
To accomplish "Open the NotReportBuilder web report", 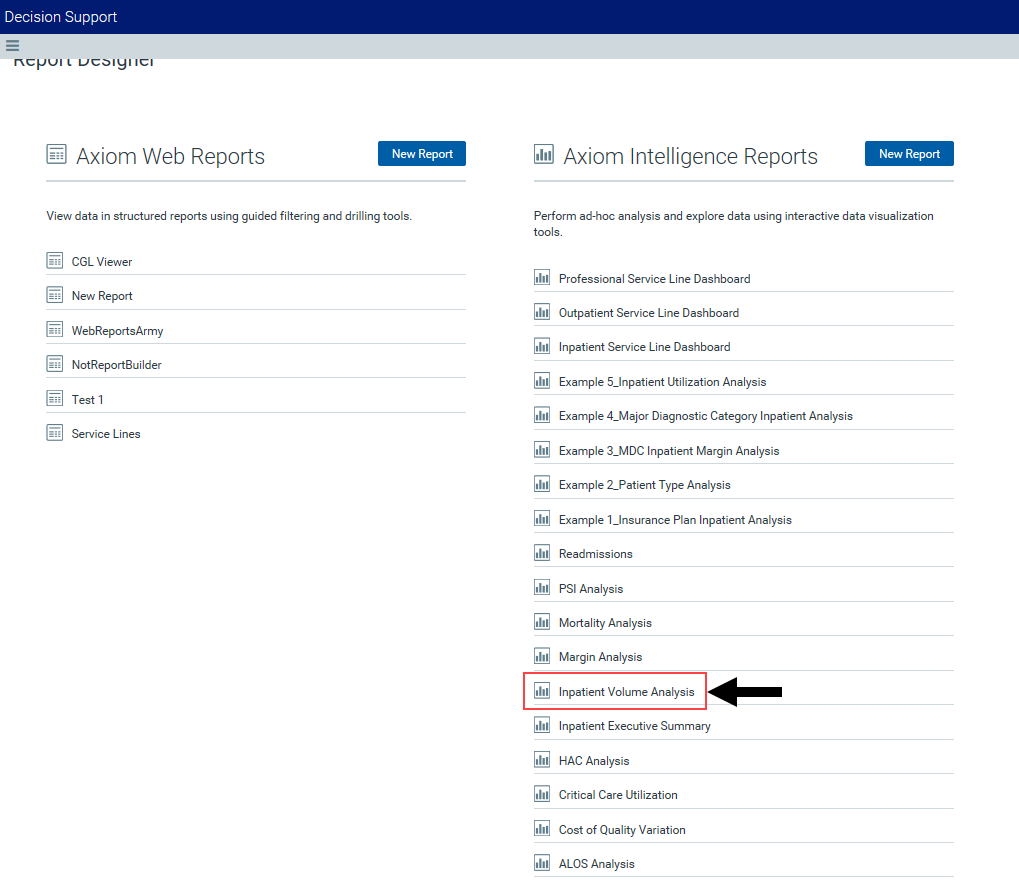I will point(116,365).
